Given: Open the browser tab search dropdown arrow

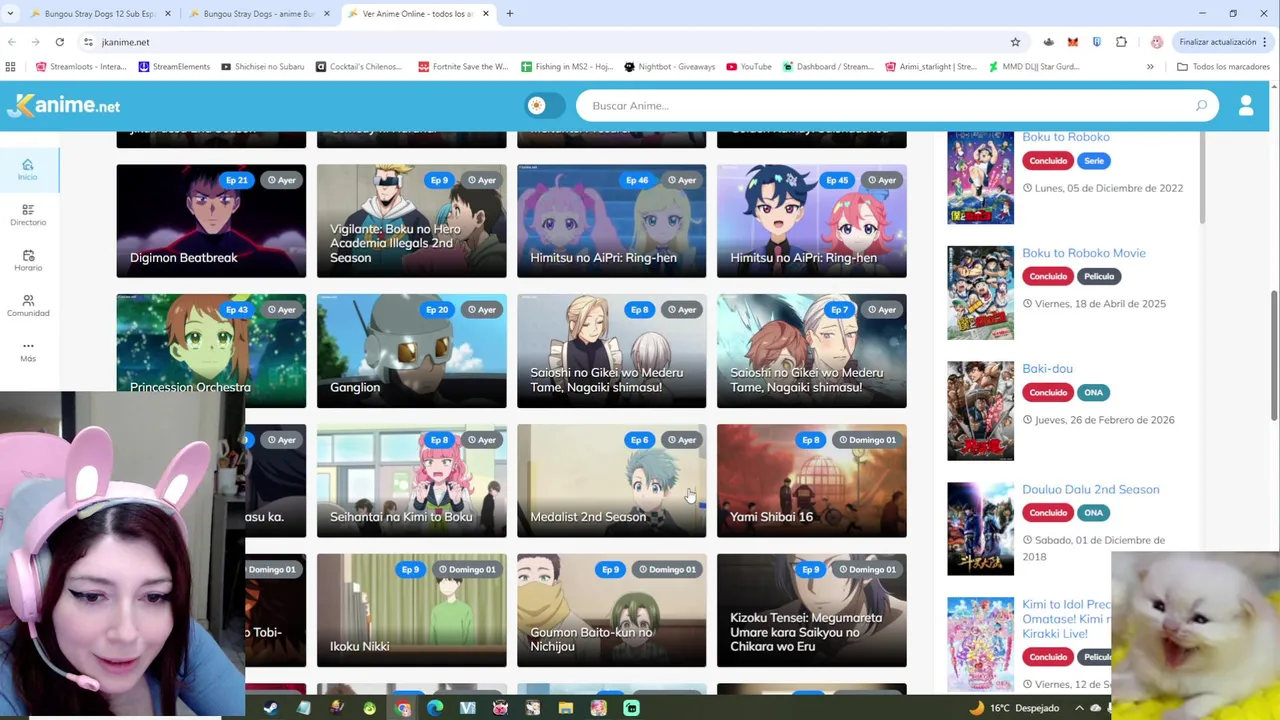Looking at the screenshot, I should coord(10,14).
